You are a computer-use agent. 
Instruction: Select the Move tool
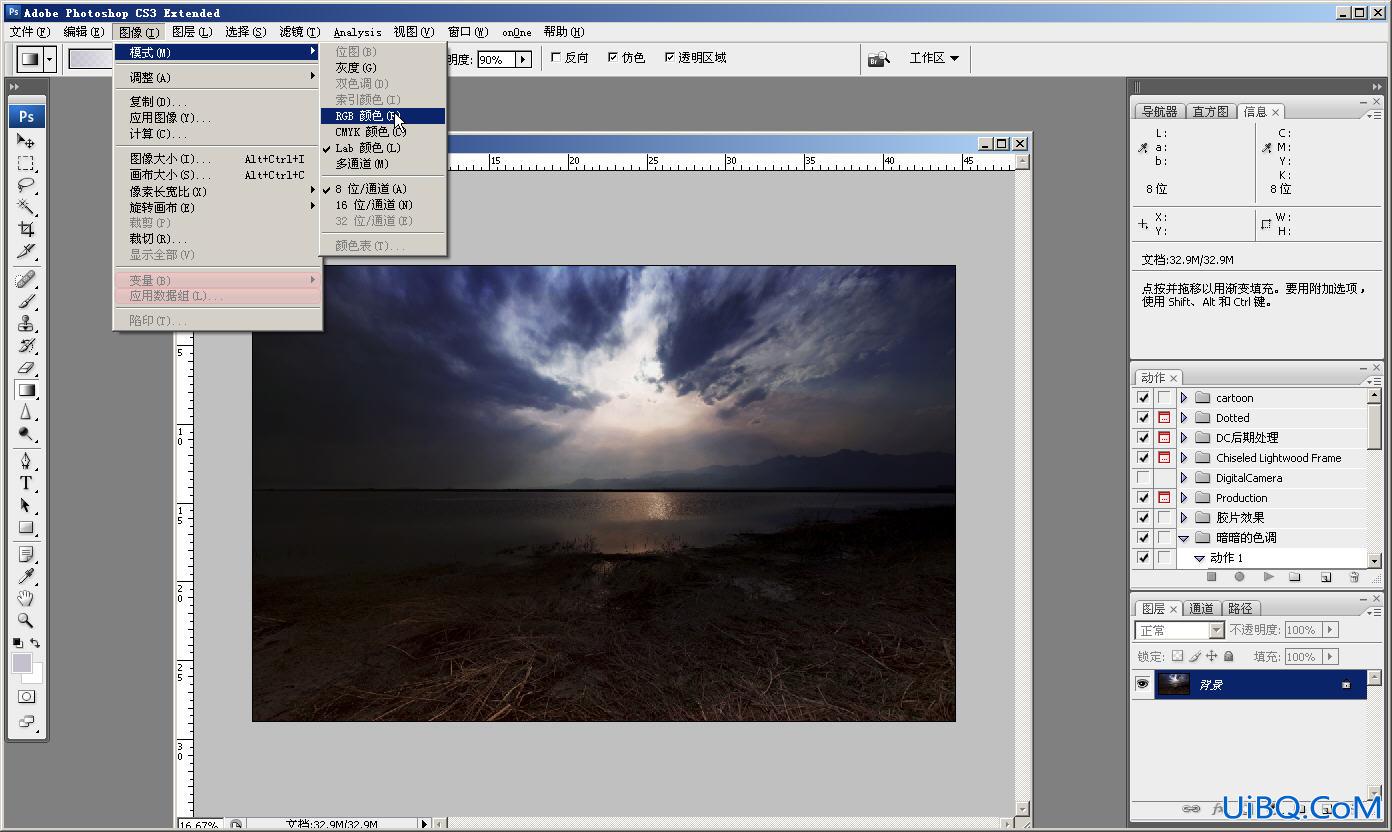pyautogui.click(x=26, y=141)
